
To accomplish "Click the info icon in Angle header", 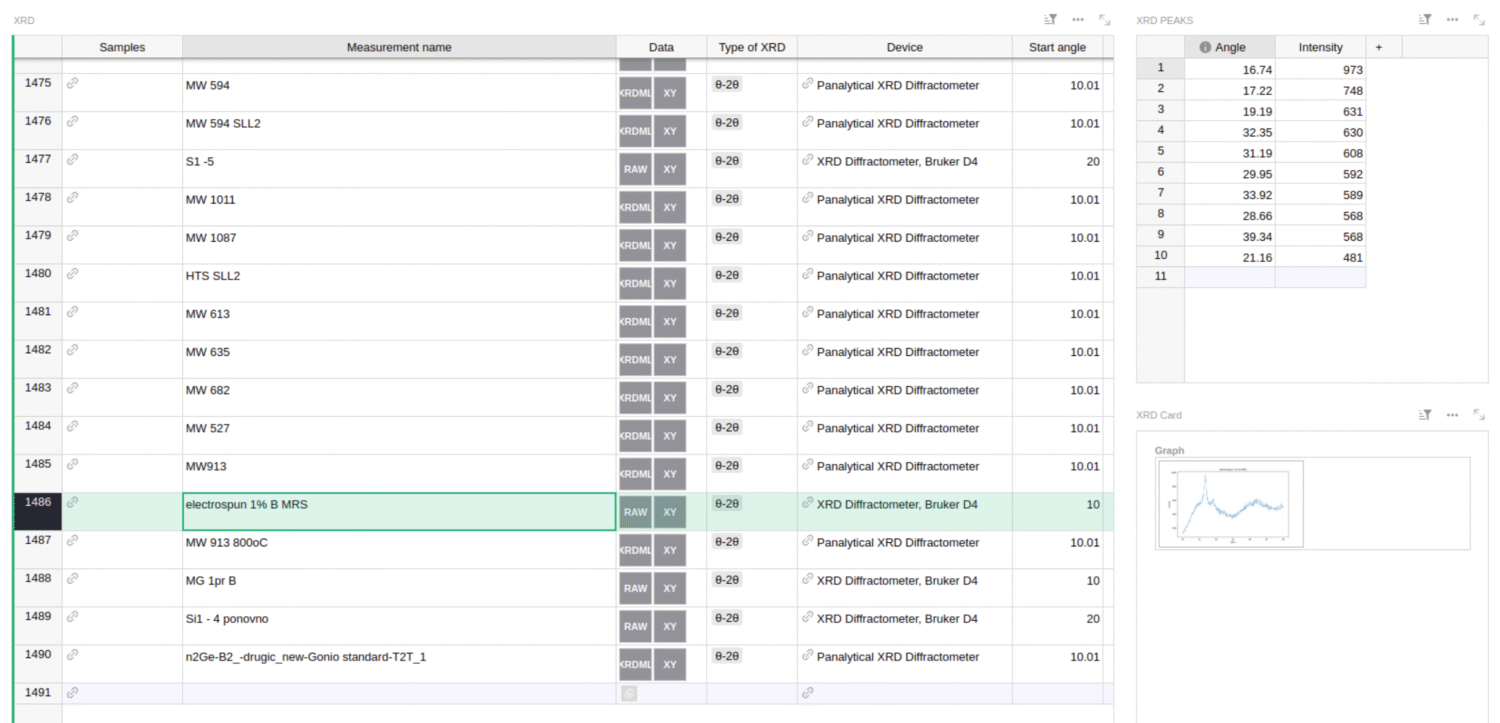I will [x=1205, y=47].
